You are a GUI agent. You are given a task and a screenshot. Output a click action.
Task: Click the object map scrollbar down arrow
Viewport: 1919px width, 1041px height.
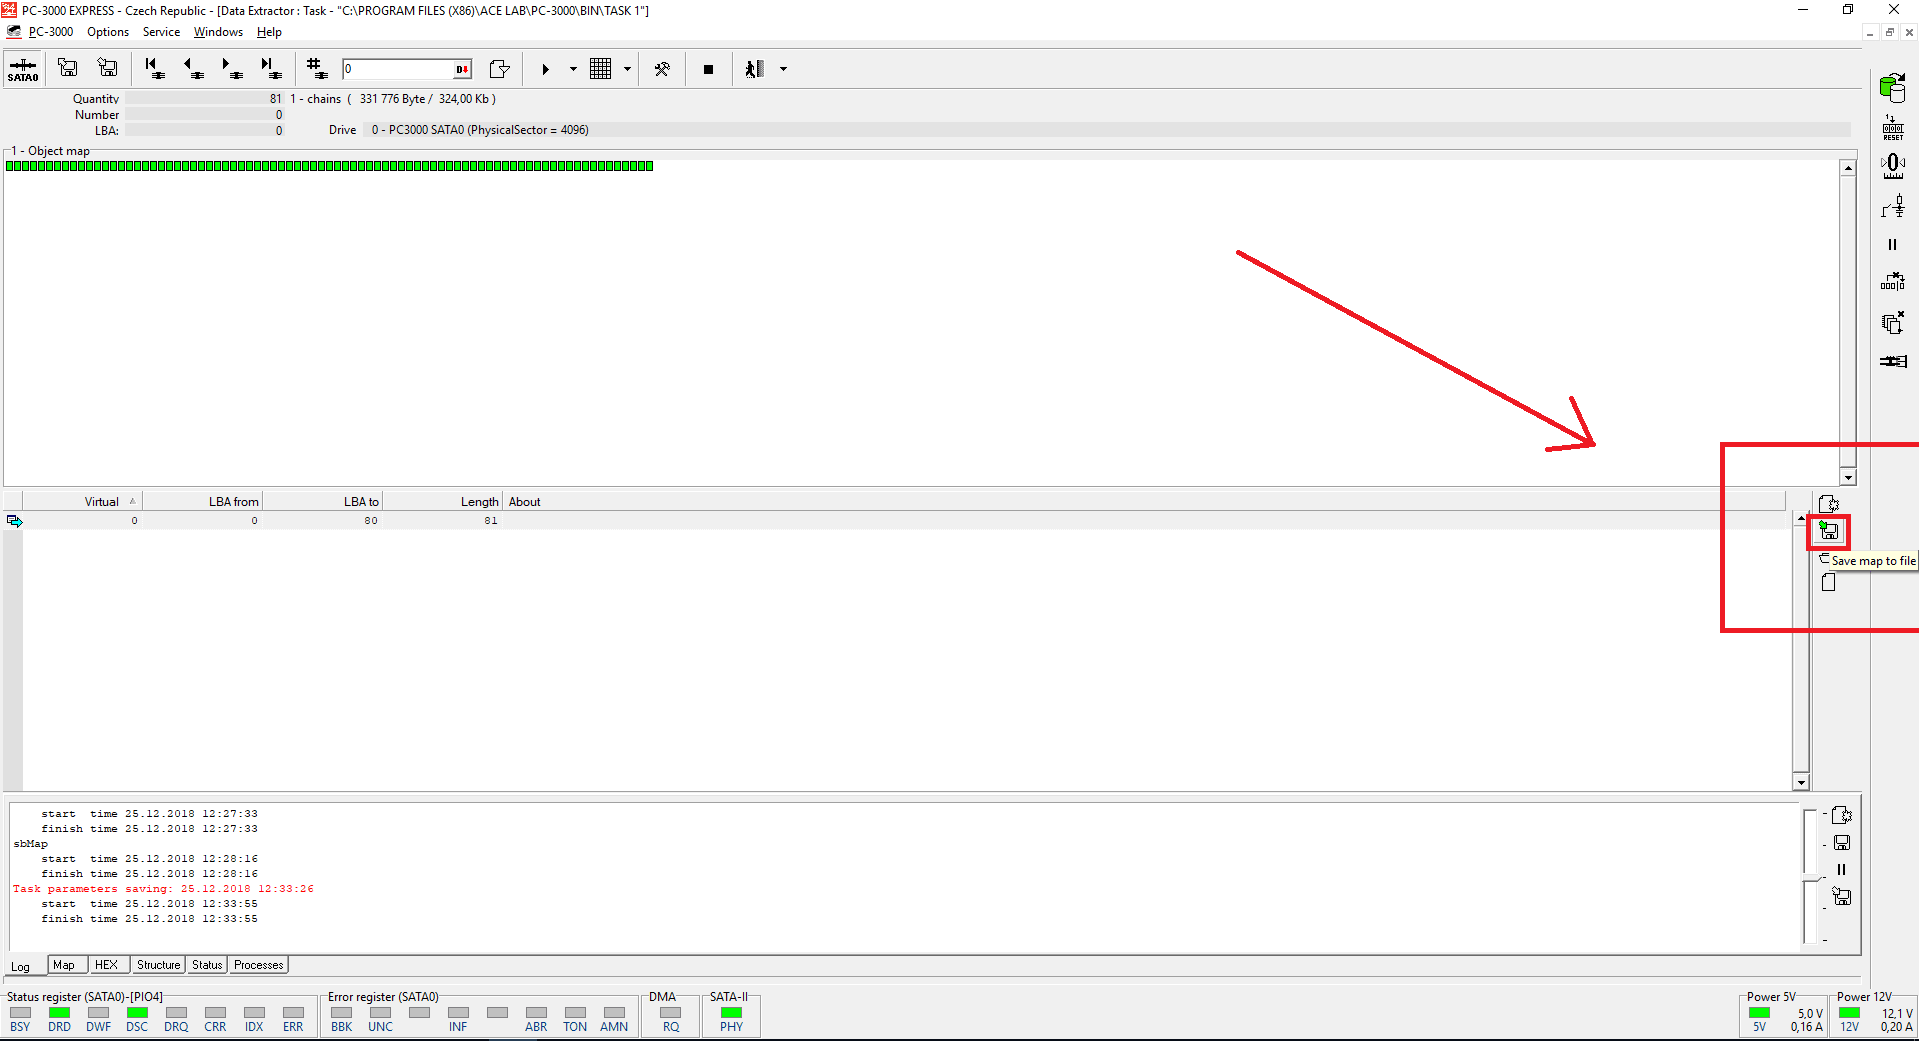pyautogui.click(x=1848, y=478)
